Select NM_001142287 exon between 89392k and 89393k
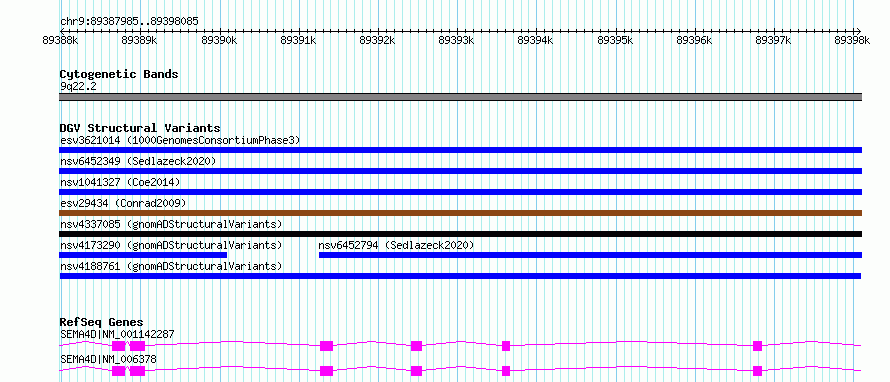Viewport: 890px width, 382px height. (417, 346)
